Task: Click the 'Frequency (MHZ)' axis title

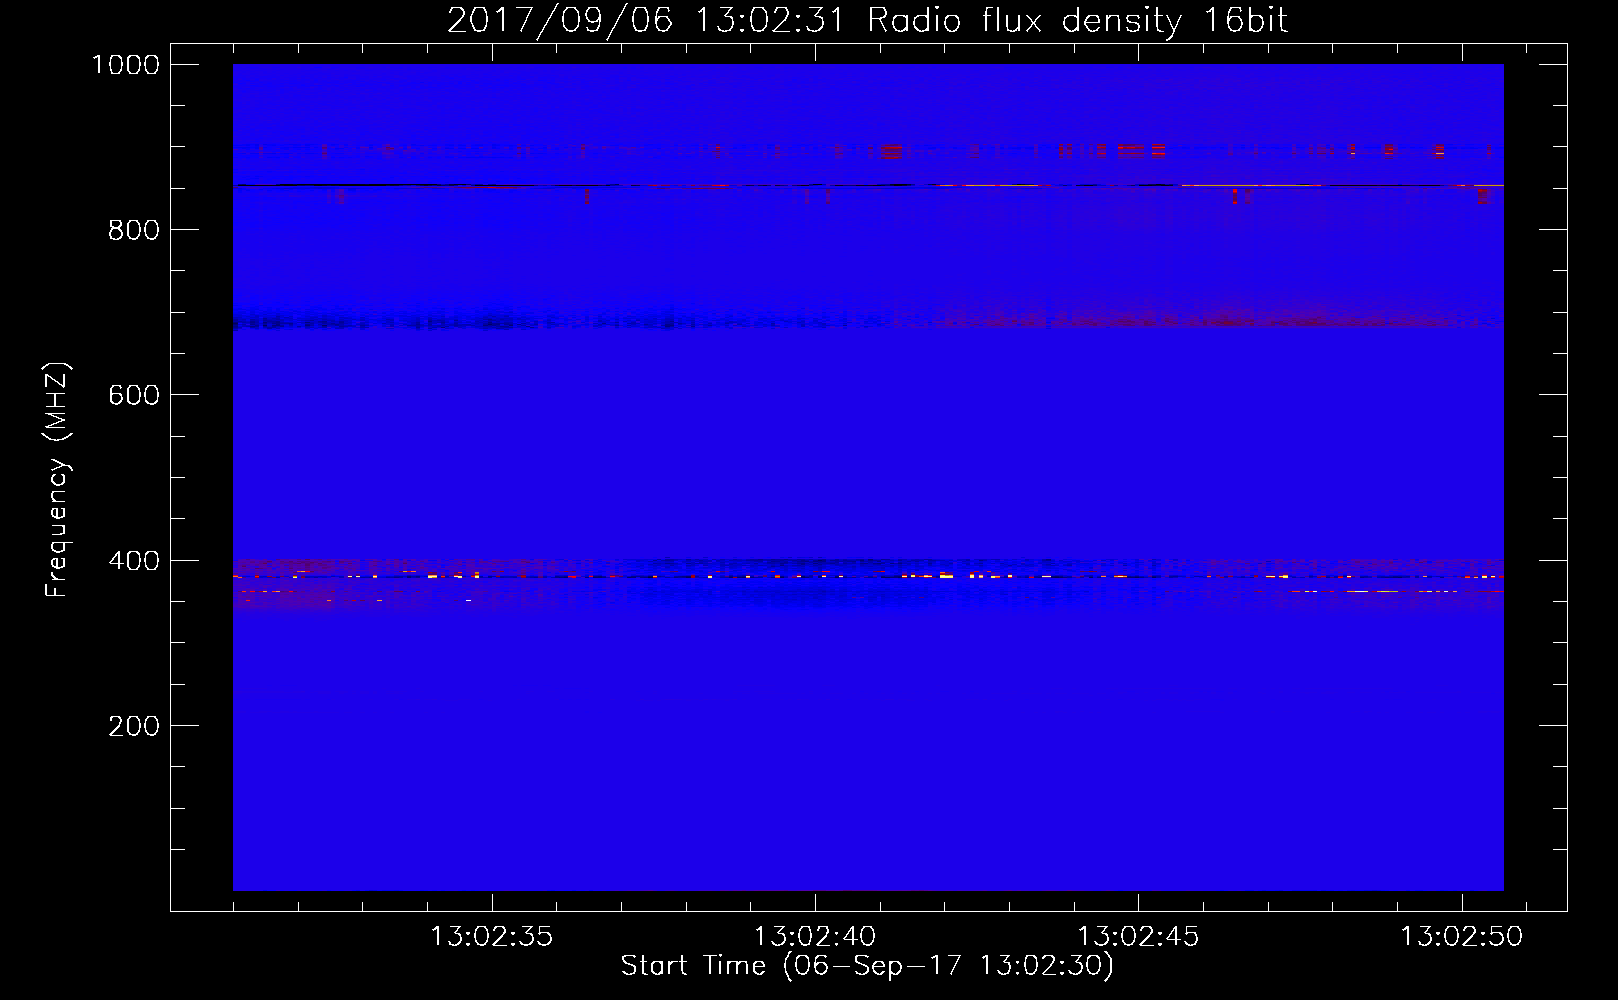Action: 58,480
